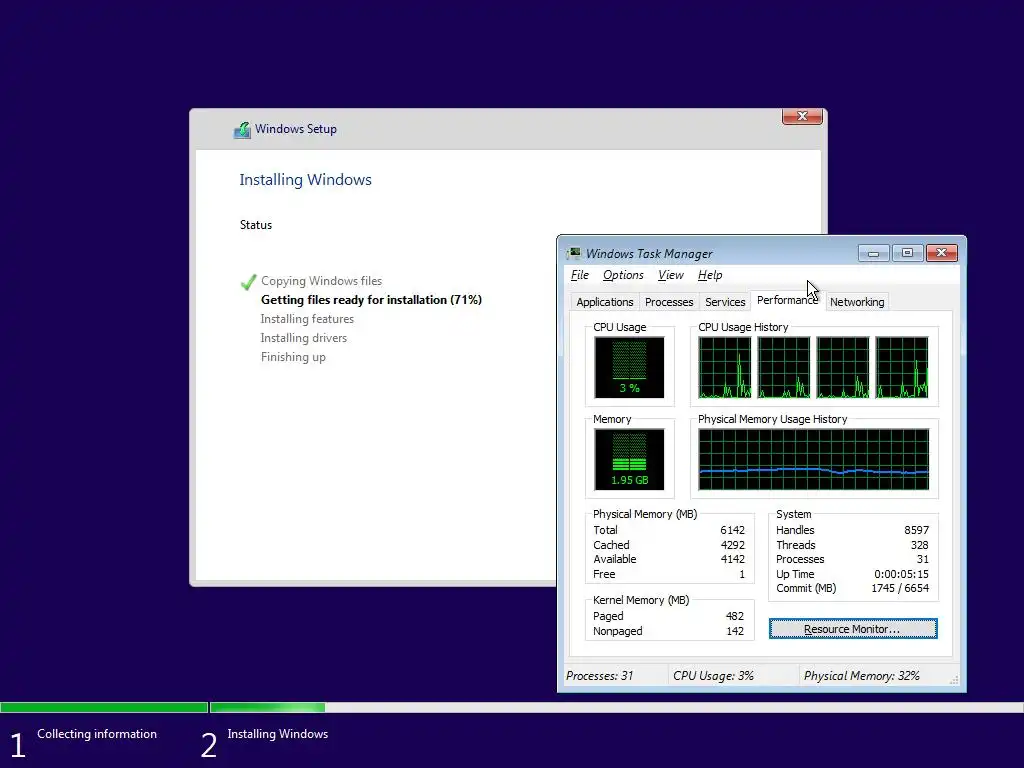Click the CPU Usage gauge showing 3 %
The image size is (1024, 768).
(629, 368)
